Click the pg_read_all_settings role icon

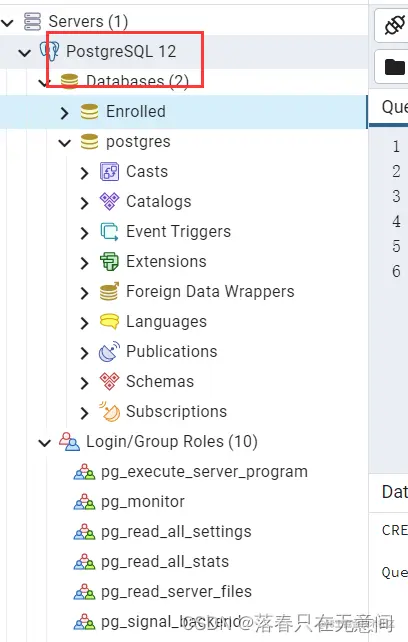(x=84, y=532)
